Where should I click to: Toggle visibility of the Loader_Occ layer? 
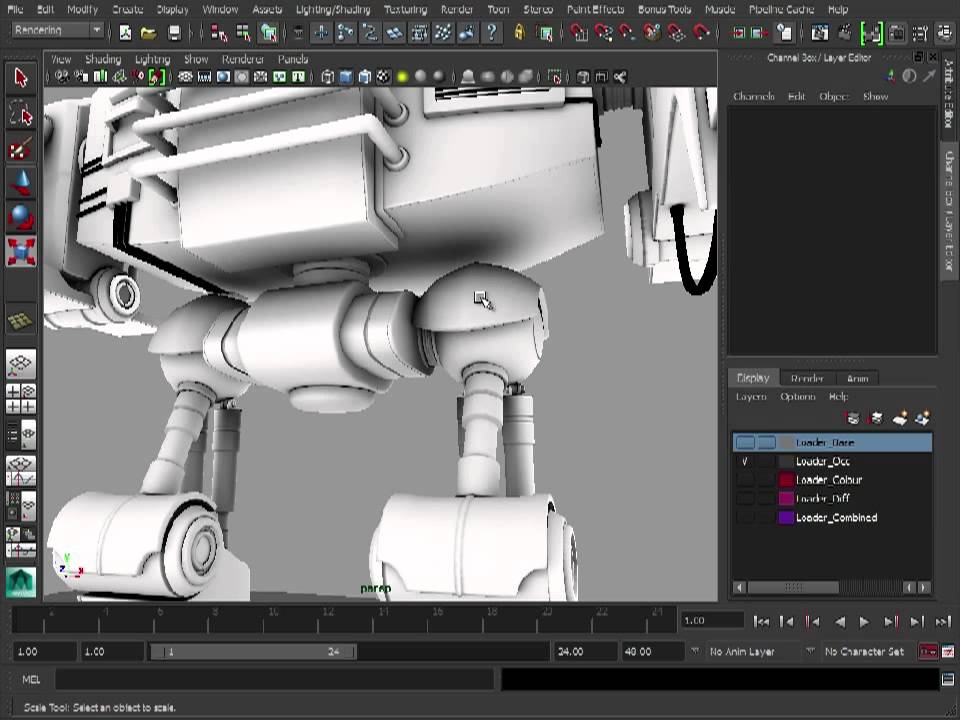[x=745, y=461]
